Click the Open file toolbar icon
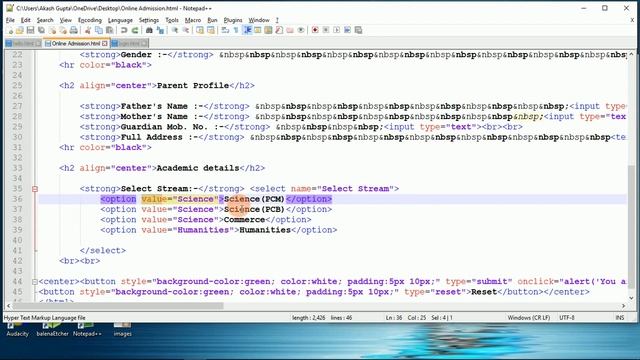Viewport: 640px width, 360px height. pos(20,30)
